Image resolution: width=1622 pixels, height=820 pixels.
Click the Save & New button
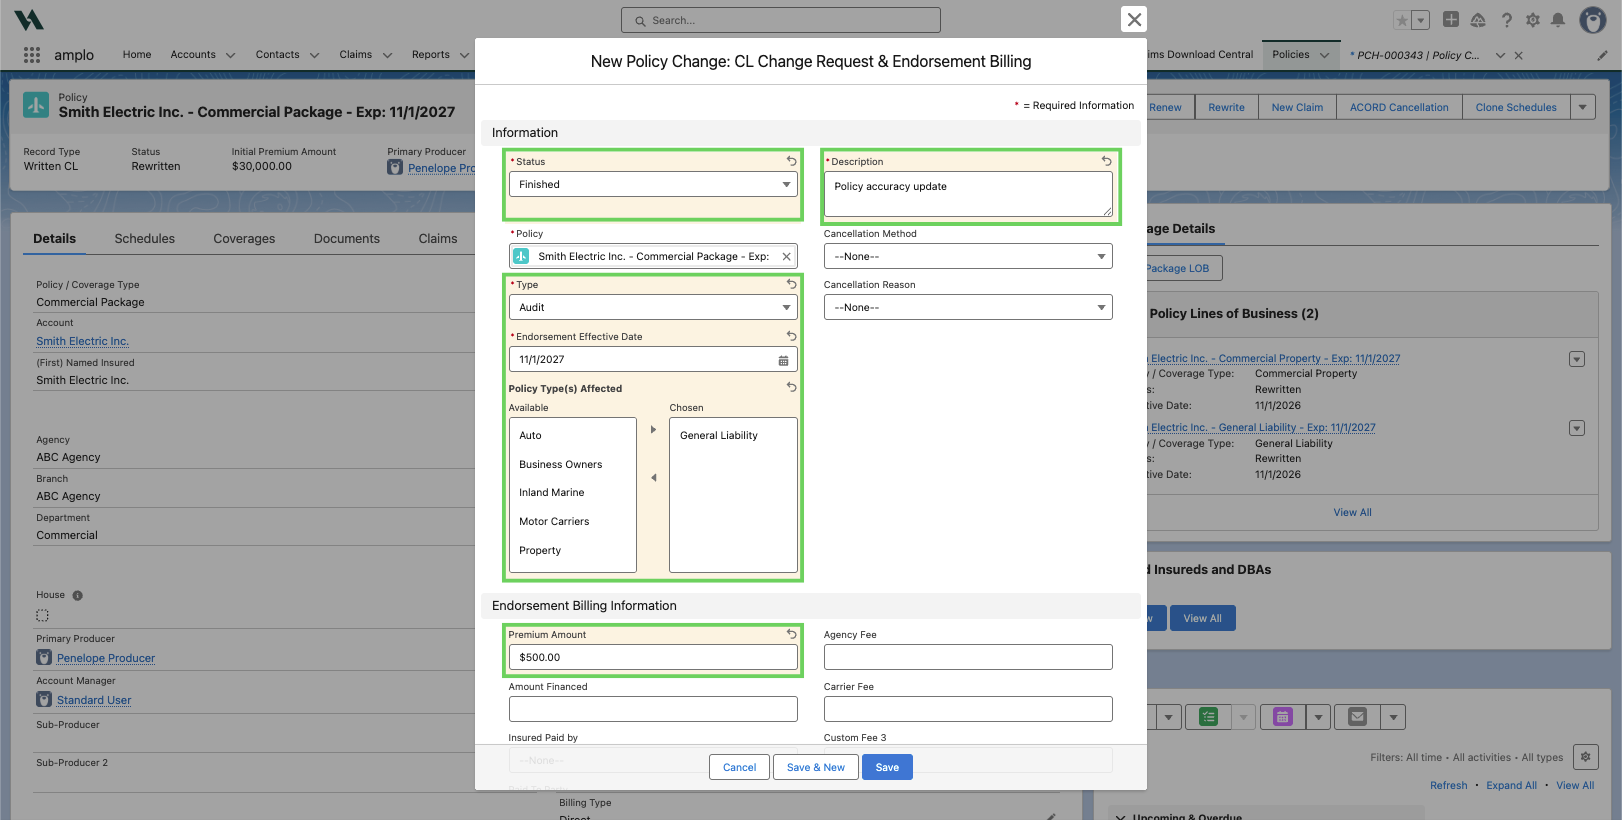(x=816, y=767)
